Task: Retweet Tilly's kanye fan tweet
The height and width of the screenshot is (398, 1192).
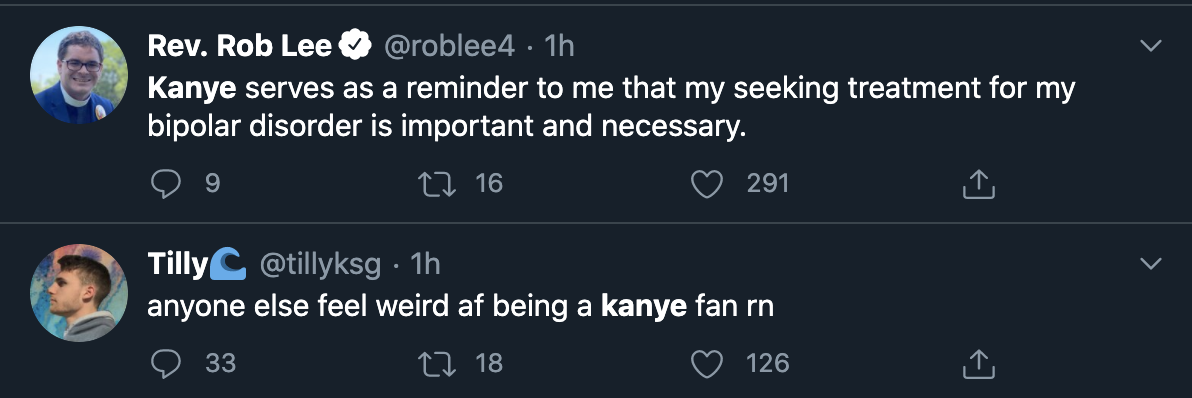Action: tap(437, 363)
